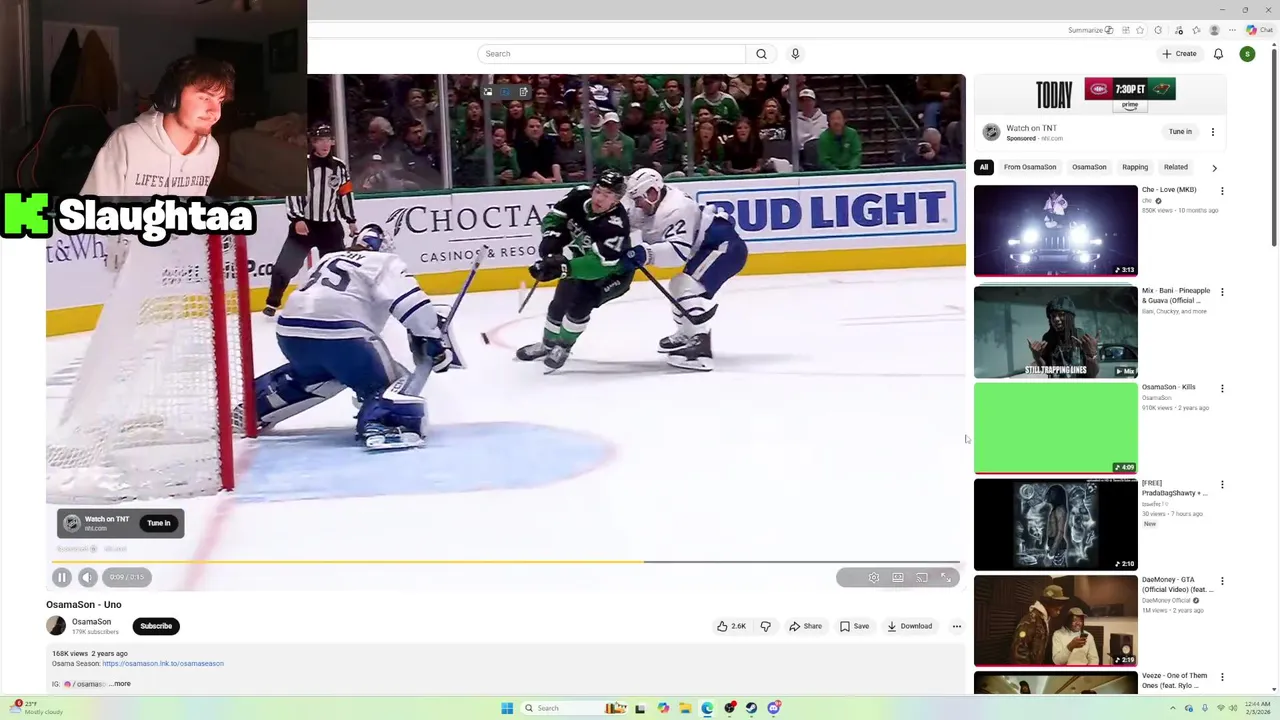Open the Windows Start menu

pos(507,708)
